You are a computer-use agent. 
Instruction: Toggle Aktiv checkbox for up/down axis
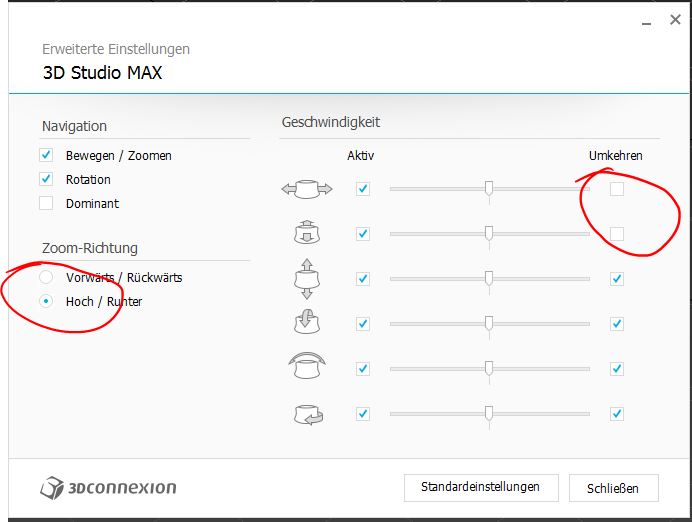pyautogui.click(x=363, y=279)
